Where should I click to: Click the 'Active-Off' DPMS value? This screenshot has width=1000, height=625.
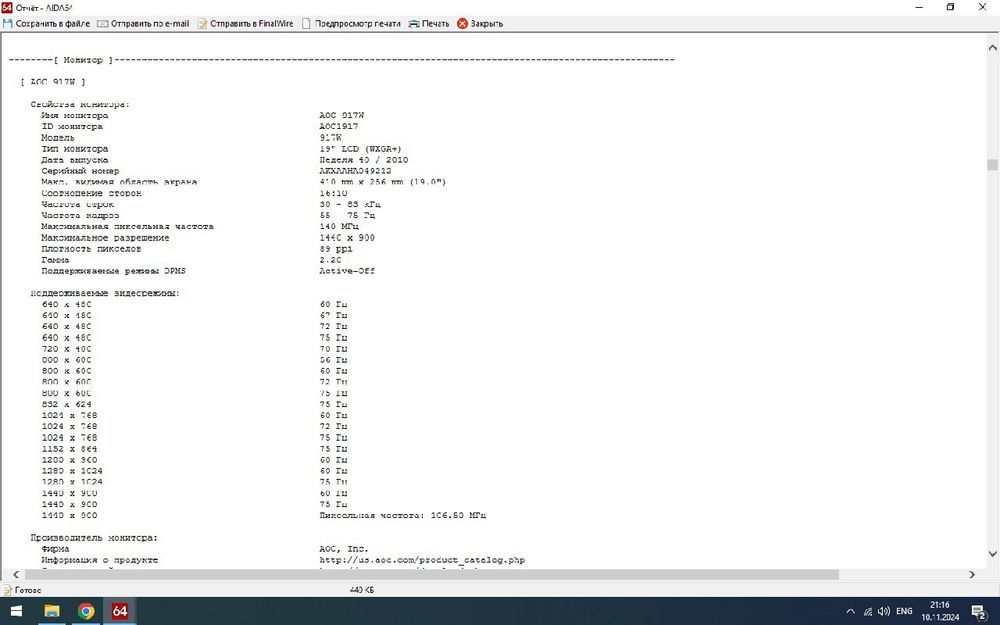click(347, 271)
